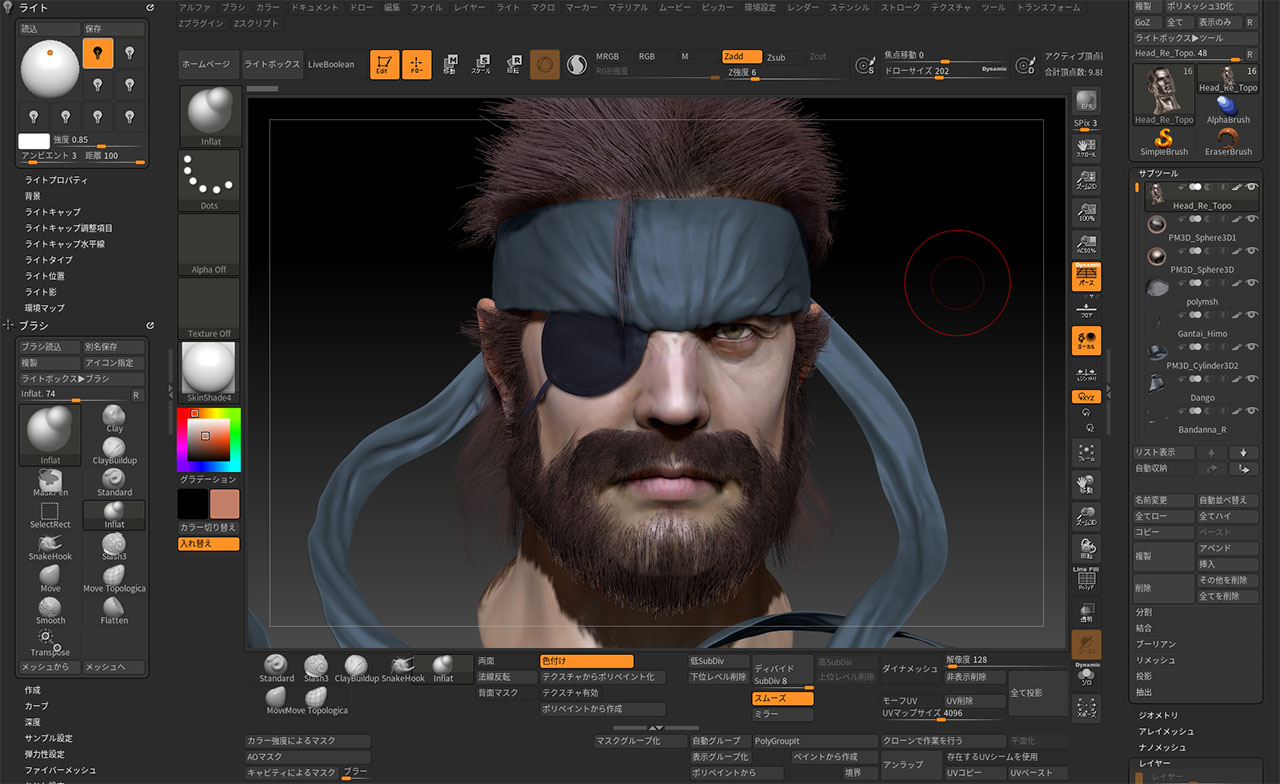This screenshot has height=784, width=1280.
Task: Run a BPR render
Action: click(x=1086, y=102)
